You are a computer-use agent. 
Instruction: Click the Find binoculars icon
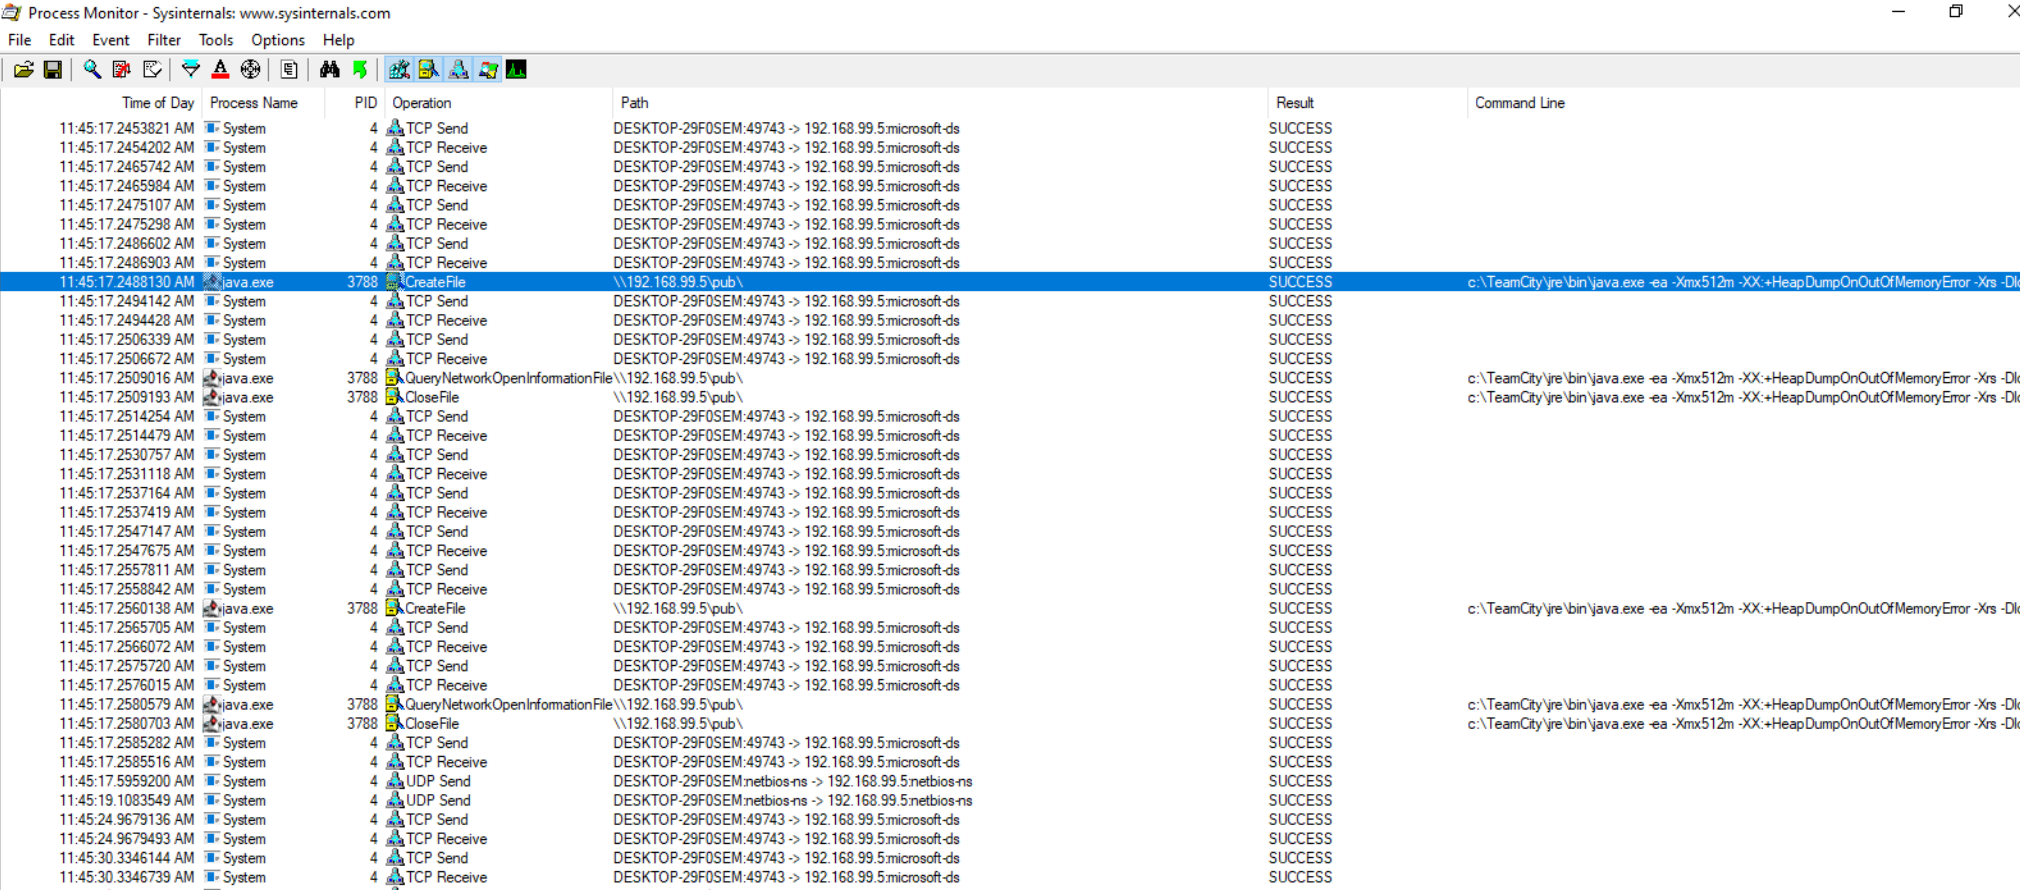click(329, 69)
